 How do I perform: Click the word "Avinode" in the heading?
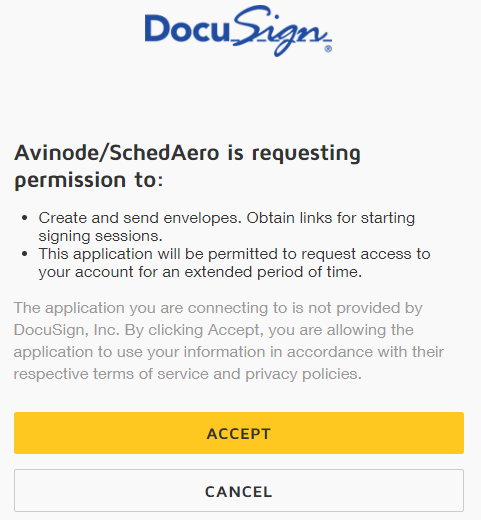pos(56,153)
